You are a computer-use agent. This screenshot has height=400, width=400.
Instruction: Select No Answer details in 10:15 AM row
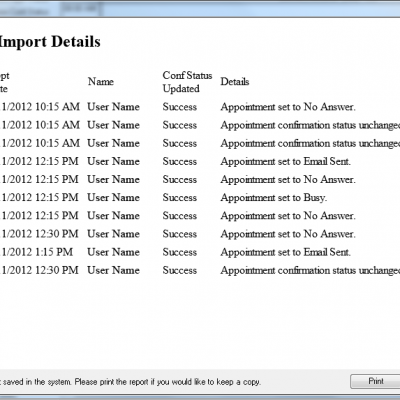tap(288, 107)
